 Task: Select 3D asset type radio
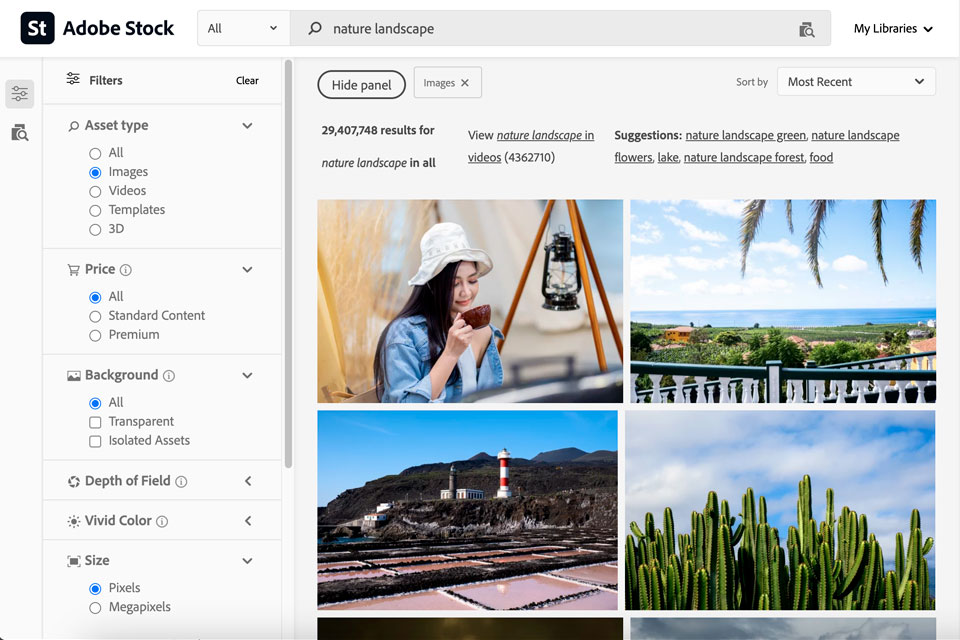95,230
